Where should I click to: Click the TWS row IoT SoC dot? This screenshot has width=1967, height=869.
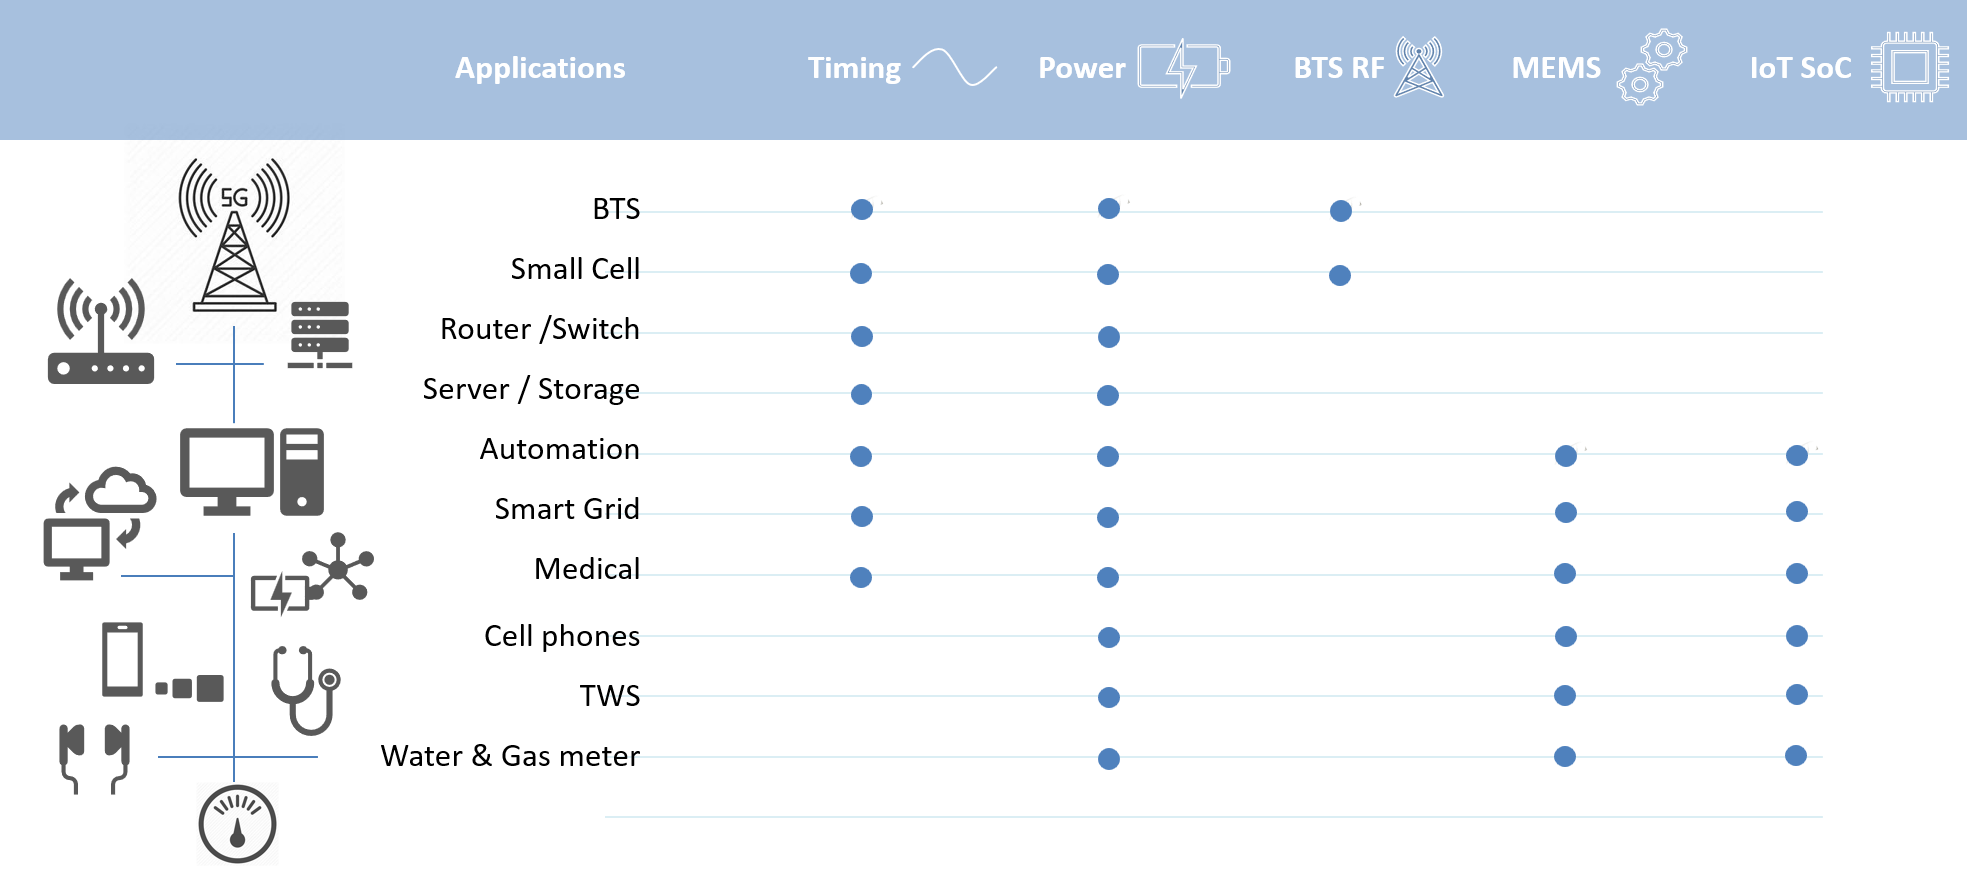[1797, 695]
